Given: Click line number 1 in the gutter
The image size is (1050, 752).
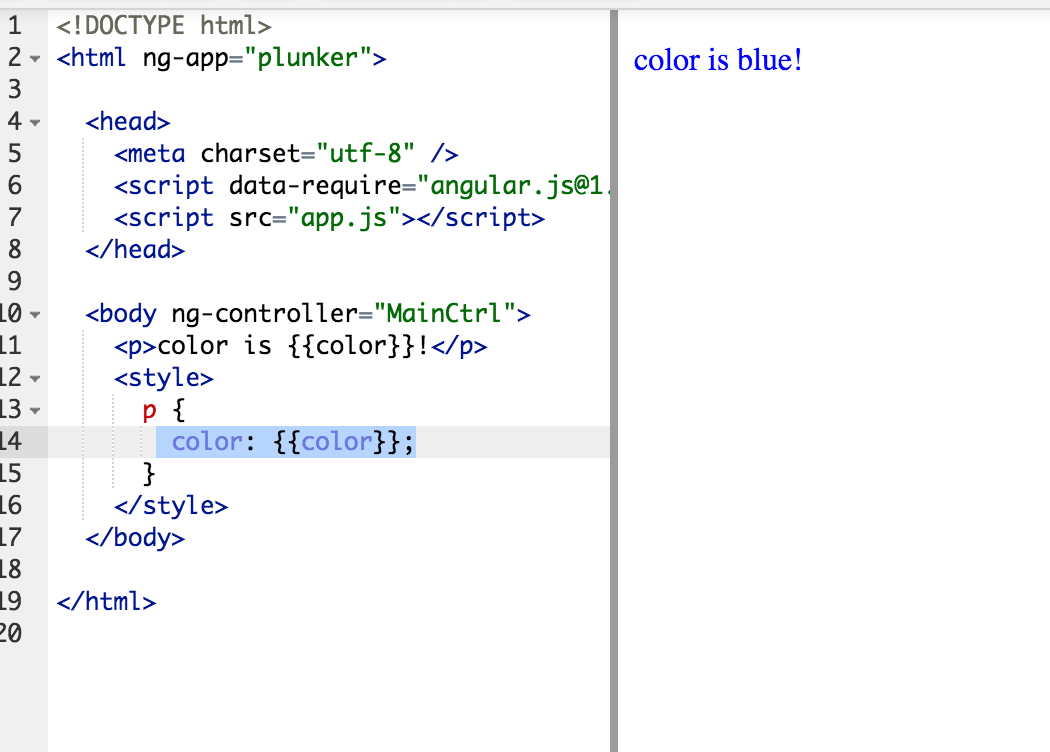Looking at the screenshot, I should point(14,26).
